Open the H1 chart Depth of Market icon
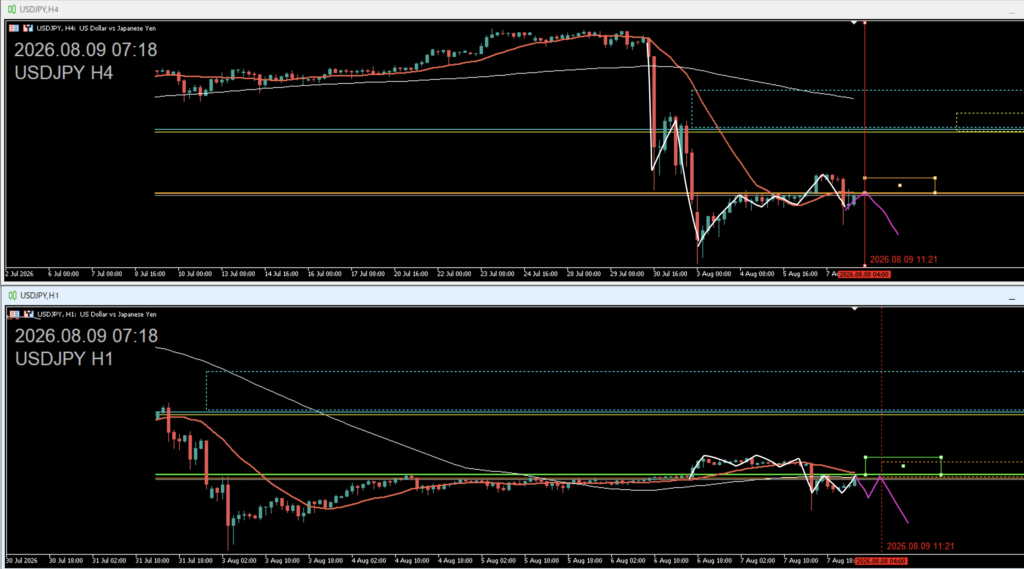The width and height of the screenshot is (1024, 569). (29, 314)
